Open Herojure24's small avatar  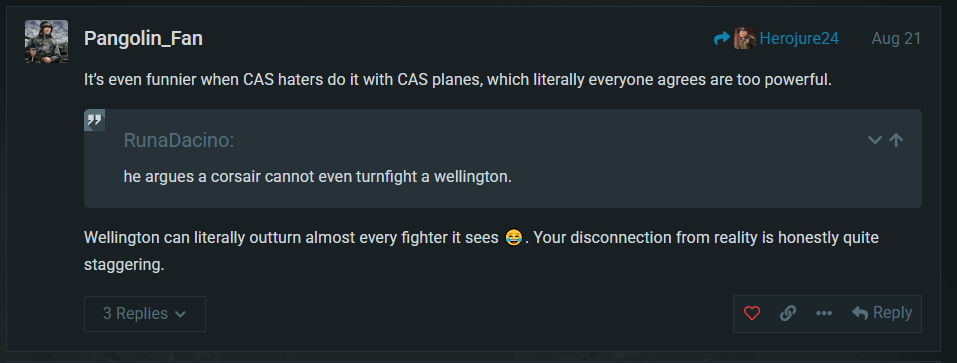tap(745, 38)
